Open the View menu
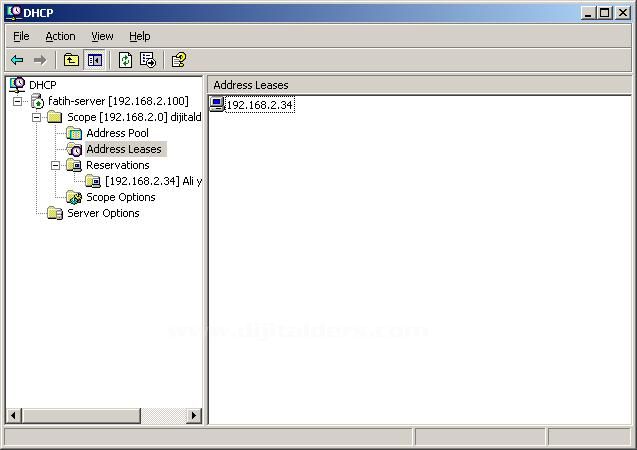This screenshot has width=637, height=450. [x=102, y=36]
